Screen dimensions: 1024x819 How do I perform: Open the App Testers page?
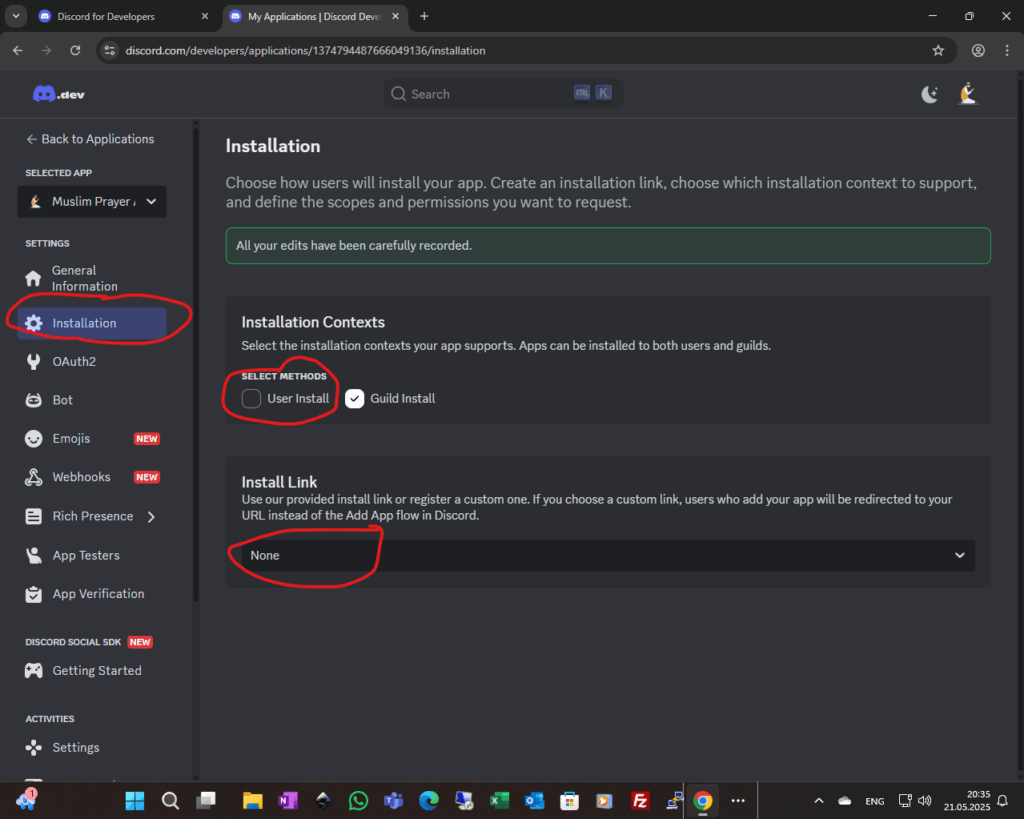pos(92,556)
